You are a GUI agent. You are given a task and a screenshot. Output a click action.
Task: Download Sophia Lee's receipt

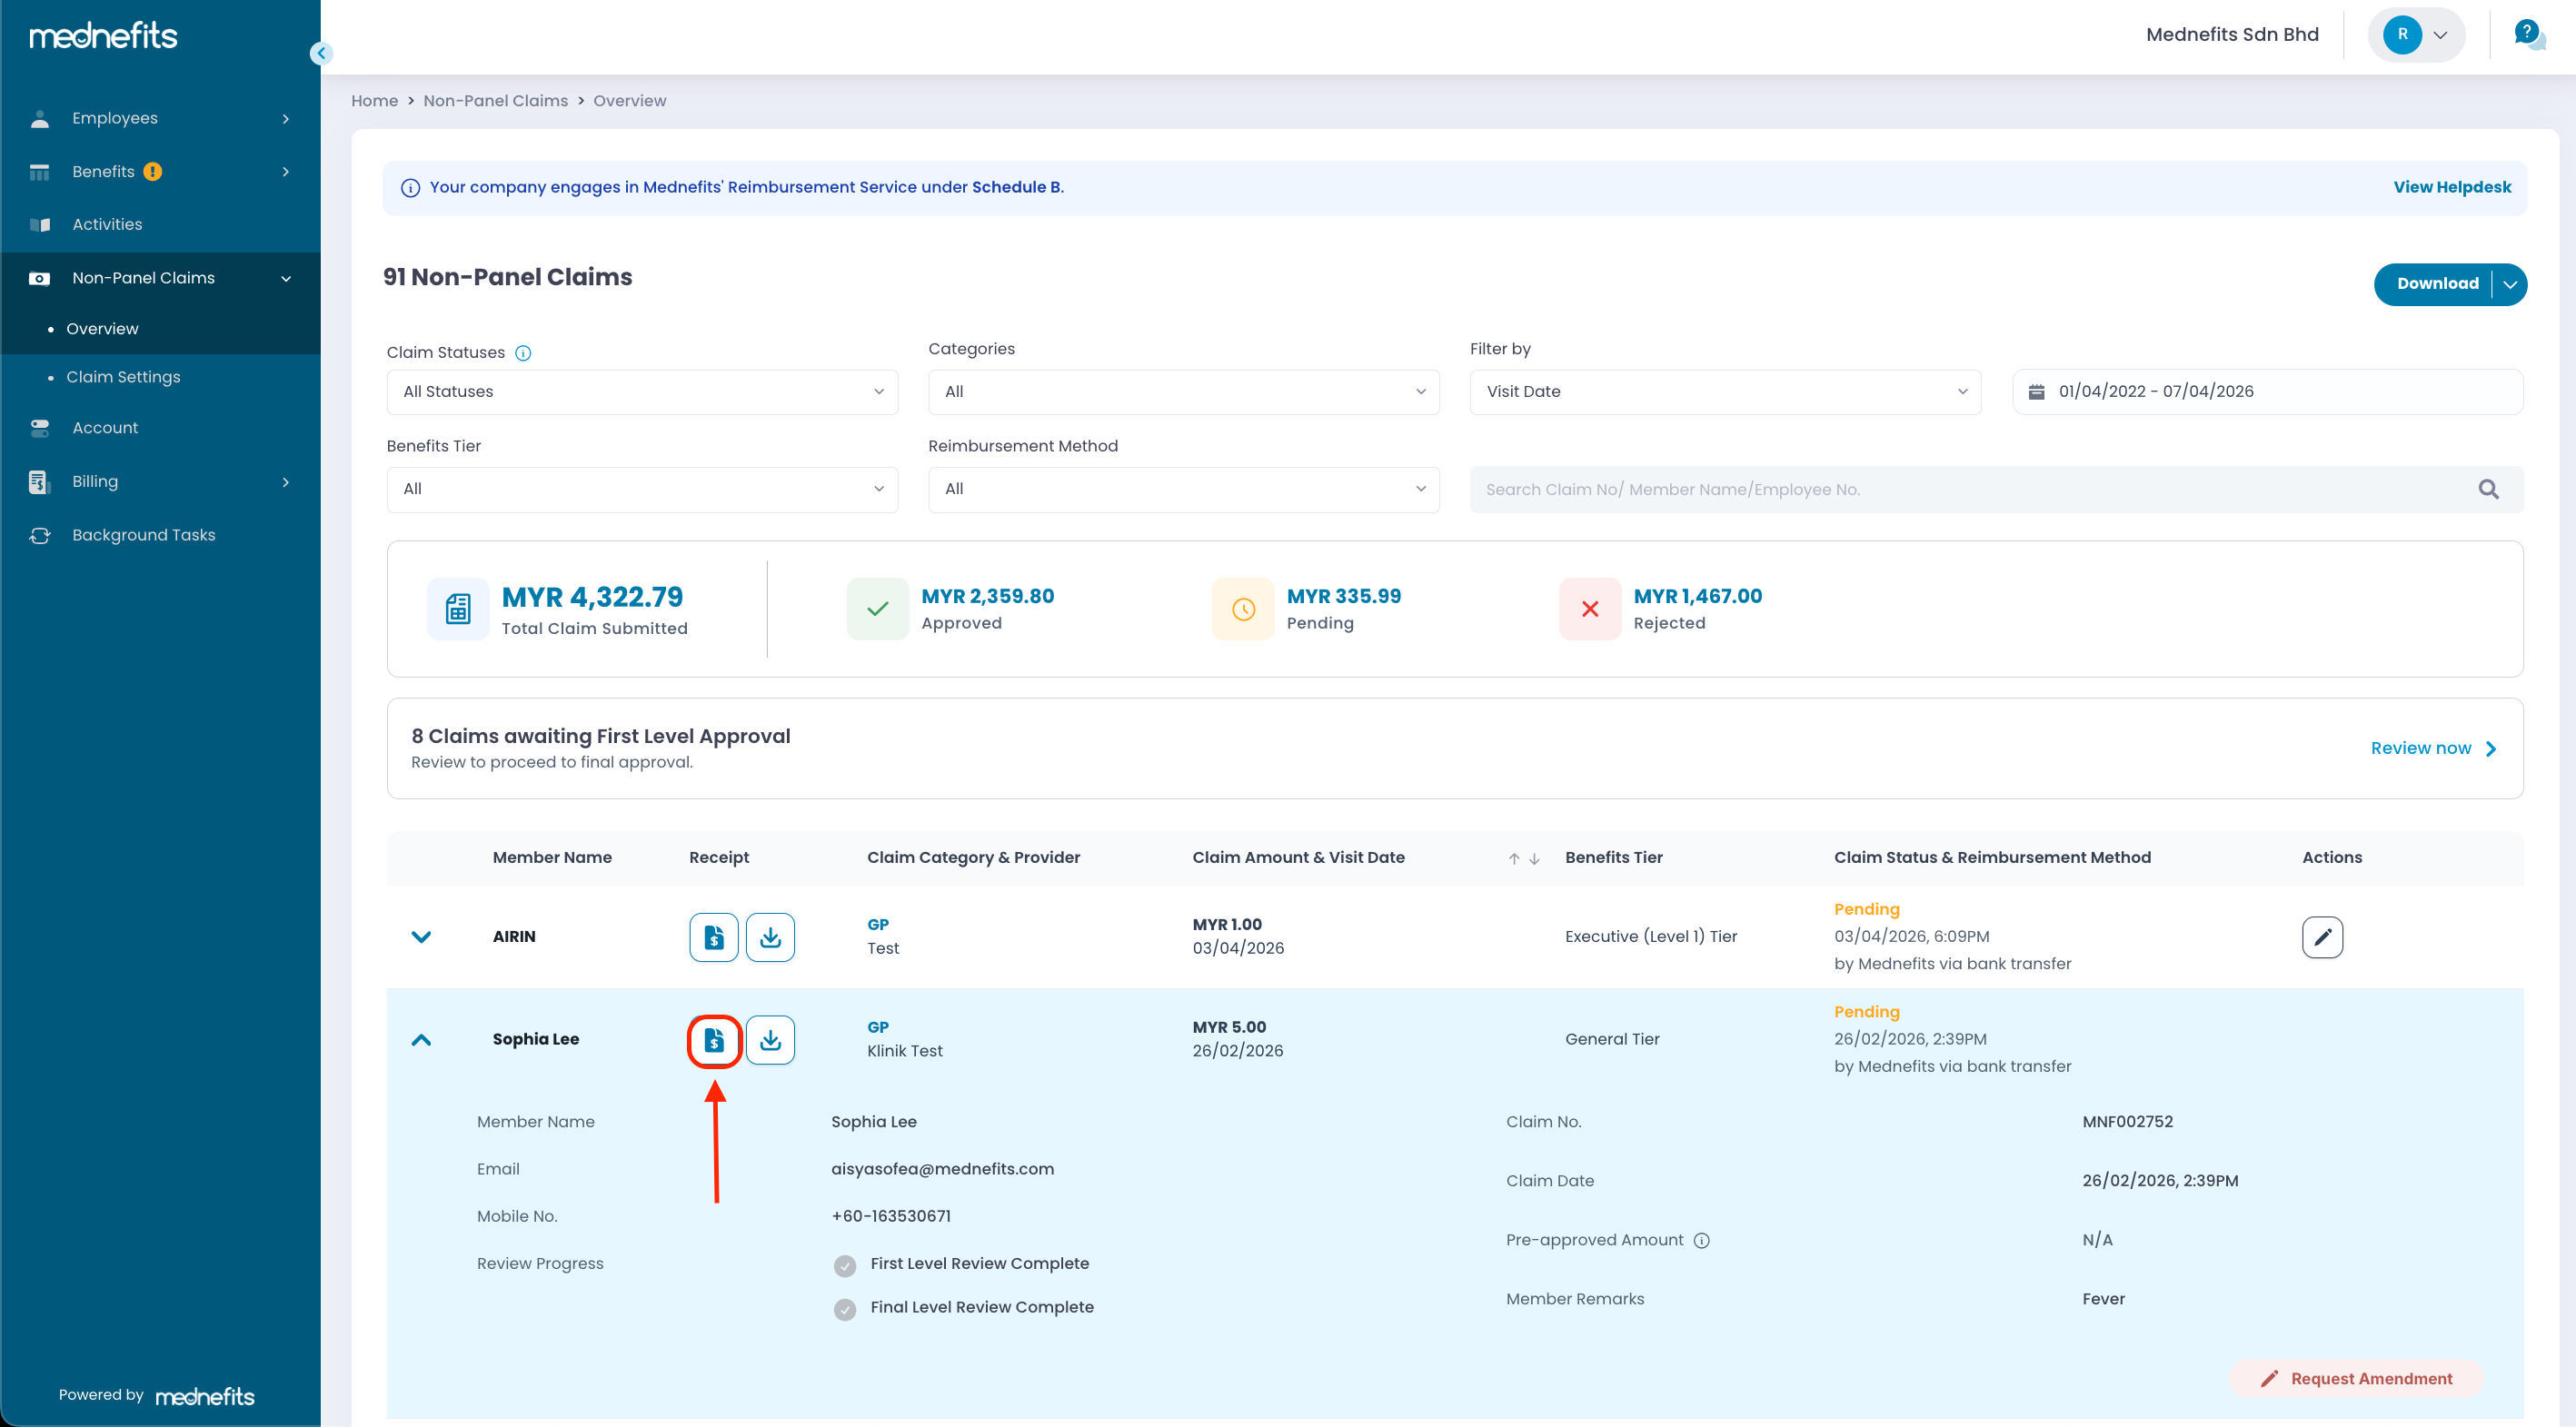(770, 1040)
